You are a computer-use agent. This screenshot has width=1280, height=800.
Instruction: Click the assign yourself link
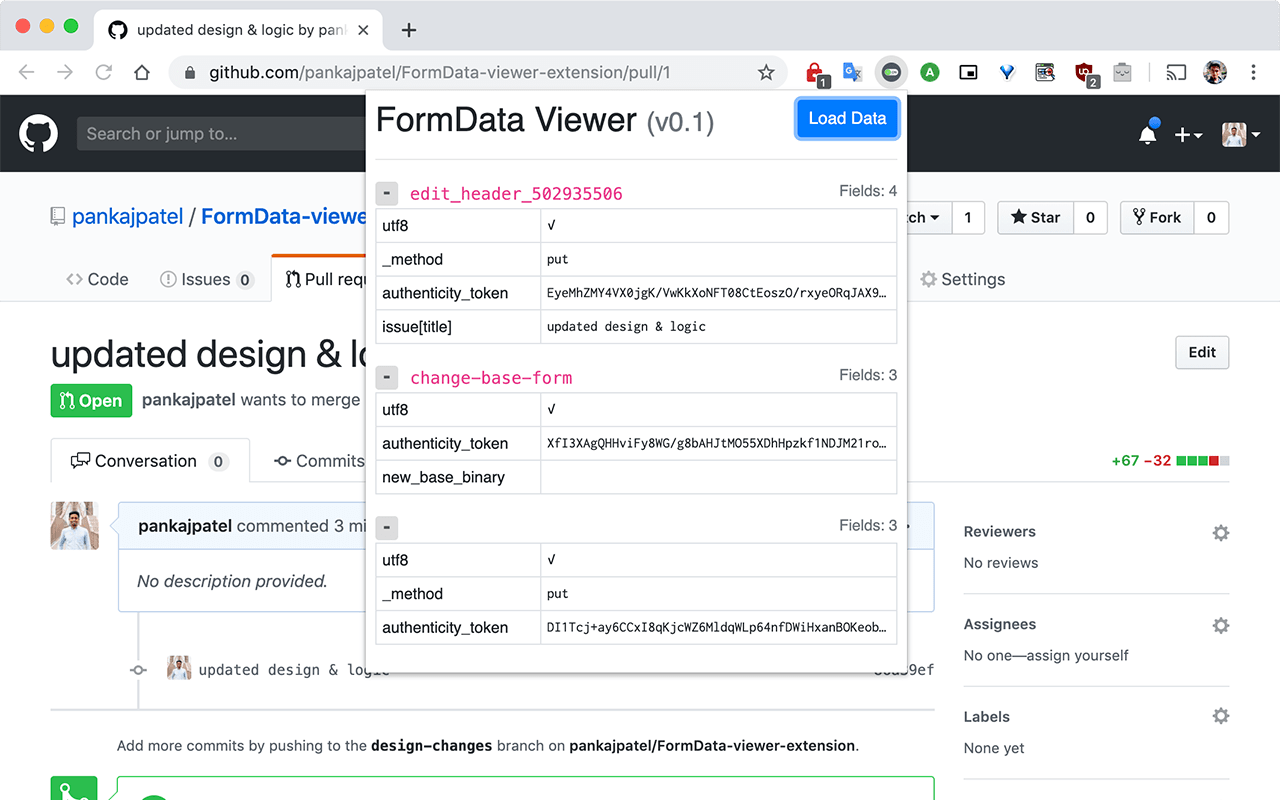click(x=1081, y=655)
